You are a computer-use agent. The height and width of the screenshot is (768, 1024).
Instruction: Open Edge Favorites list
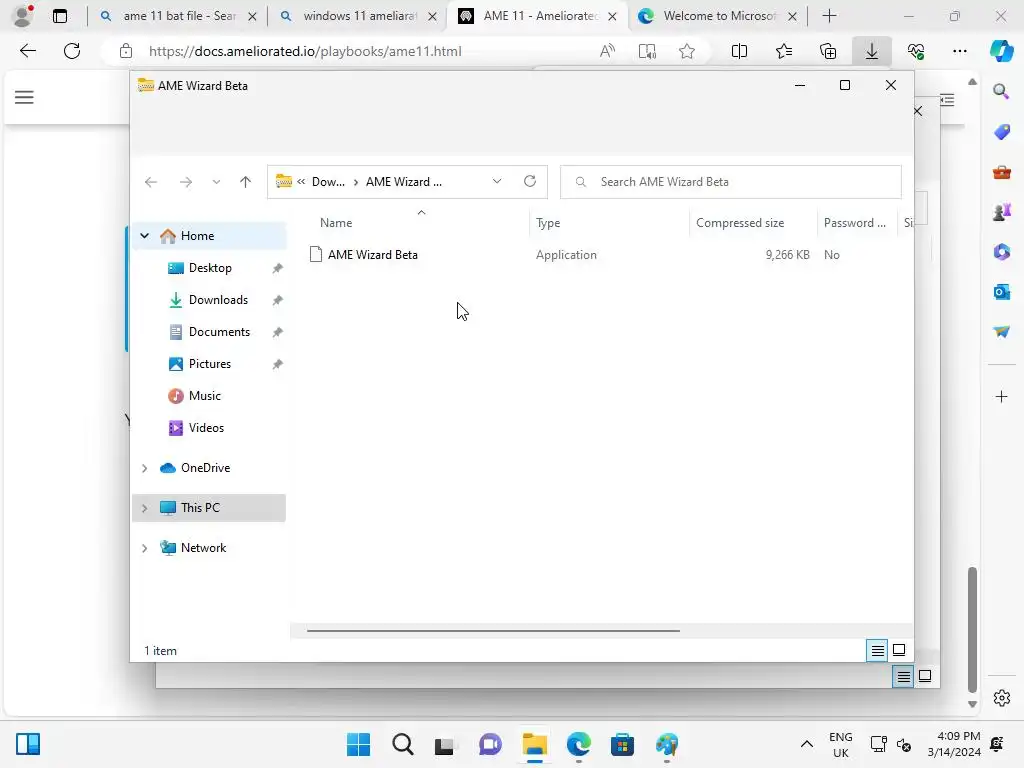point(784,51)
